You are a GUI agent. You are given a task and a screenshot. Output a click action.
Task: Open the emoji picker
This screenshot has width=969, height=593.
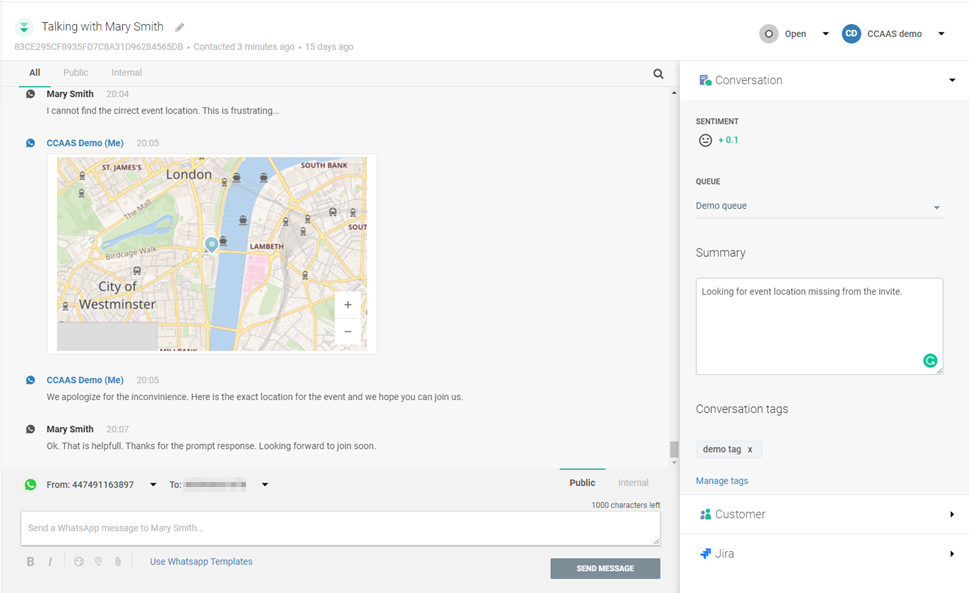(x=79, y=562)
